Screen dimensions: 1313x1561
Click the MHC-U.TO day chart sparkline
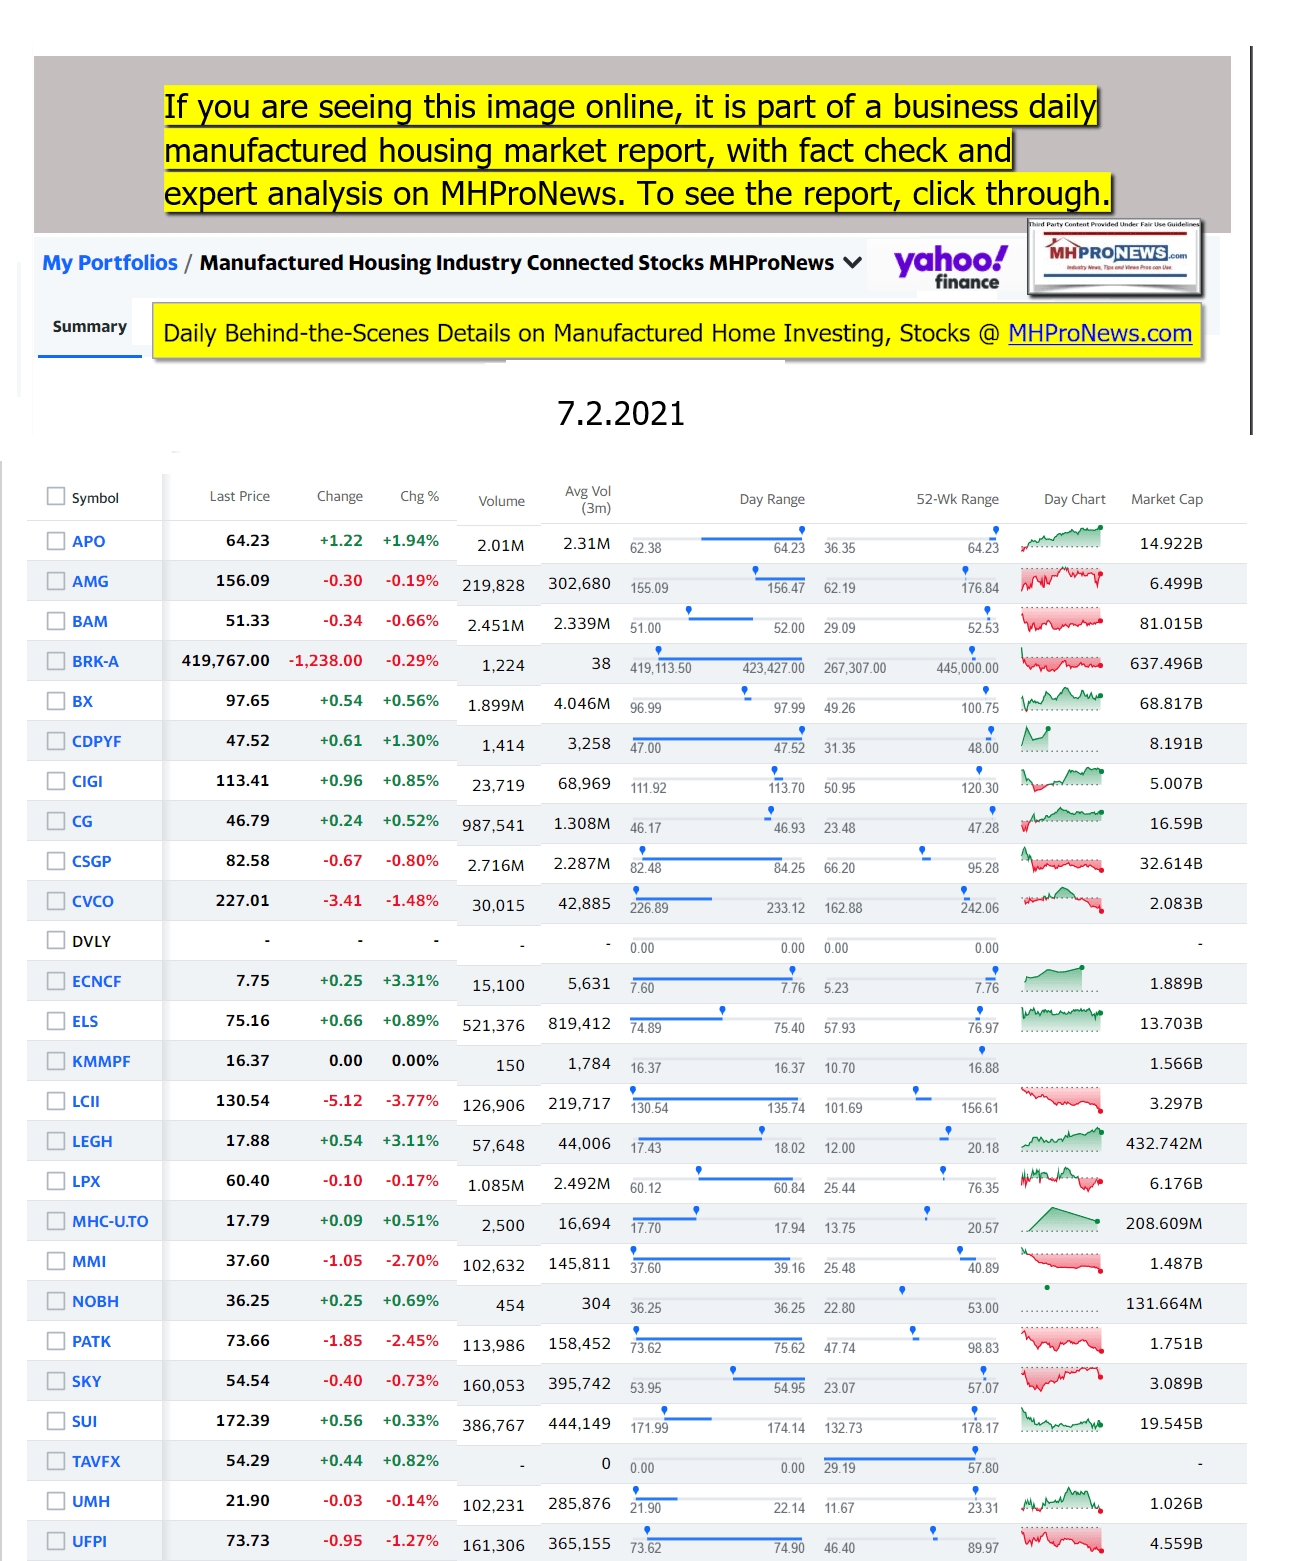point(1062,1219)
